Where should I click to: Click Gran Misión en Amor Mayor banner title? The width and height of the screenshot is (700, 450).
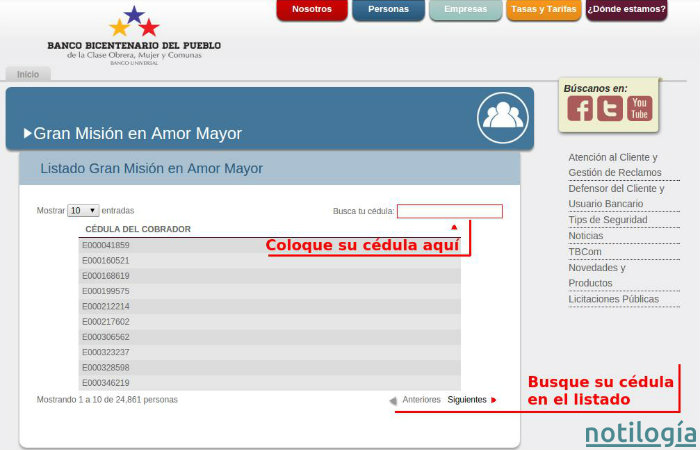(x=138, y=133)
